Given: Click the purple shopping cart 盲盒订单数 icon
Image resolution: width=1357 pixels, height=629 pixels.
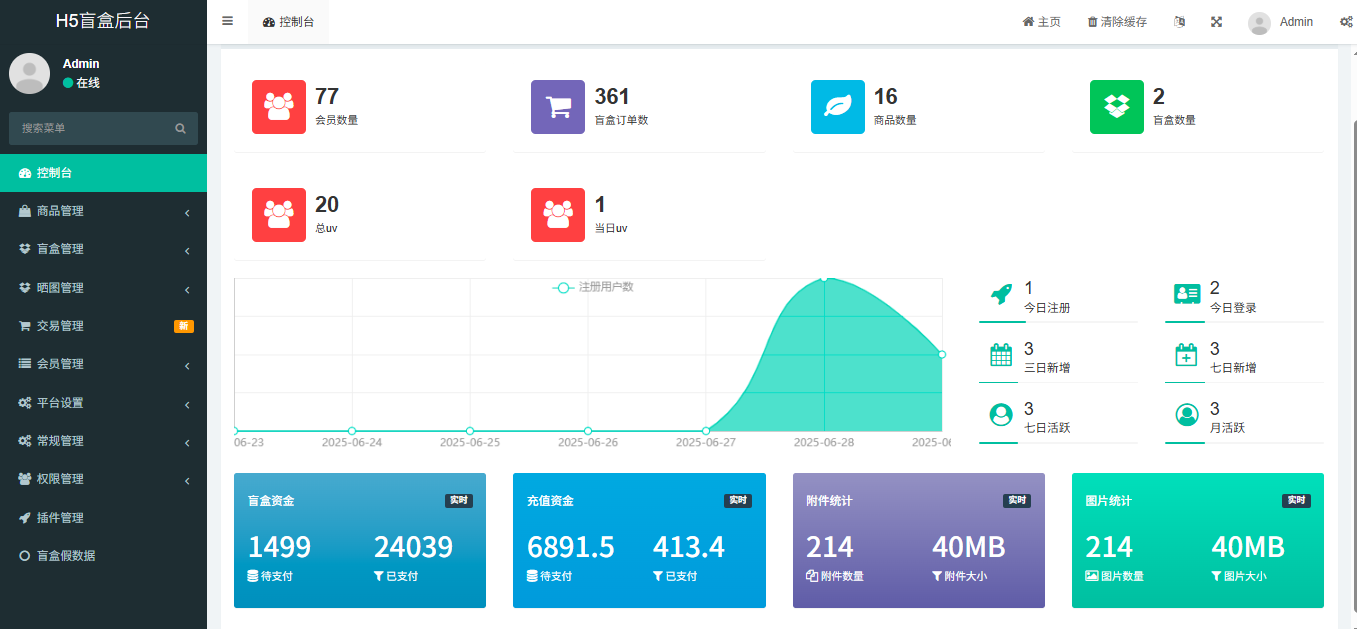Looking at the screenshot, I should (558, 106).
